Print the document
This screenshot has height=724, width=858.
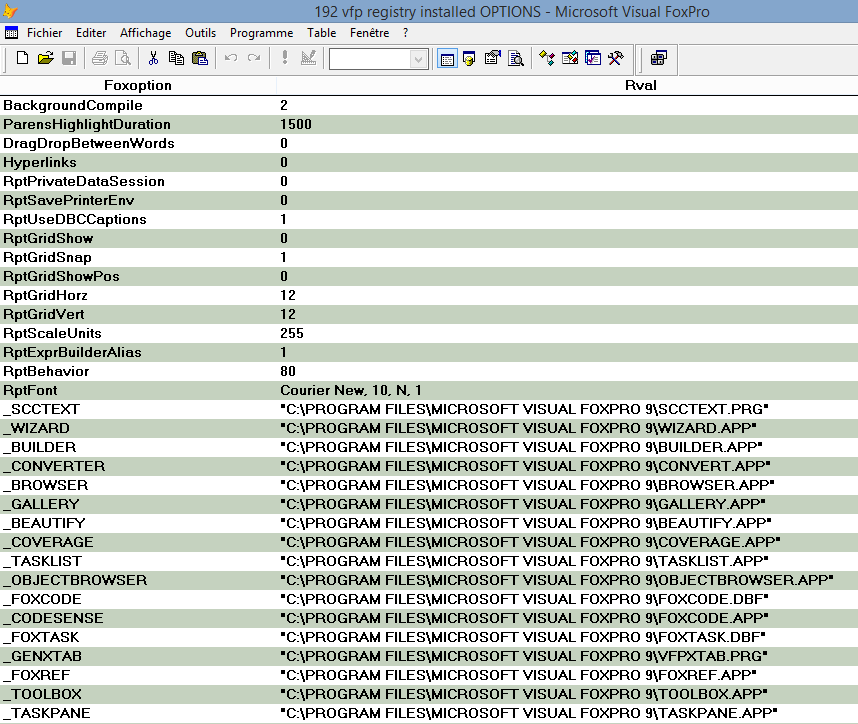99,58
